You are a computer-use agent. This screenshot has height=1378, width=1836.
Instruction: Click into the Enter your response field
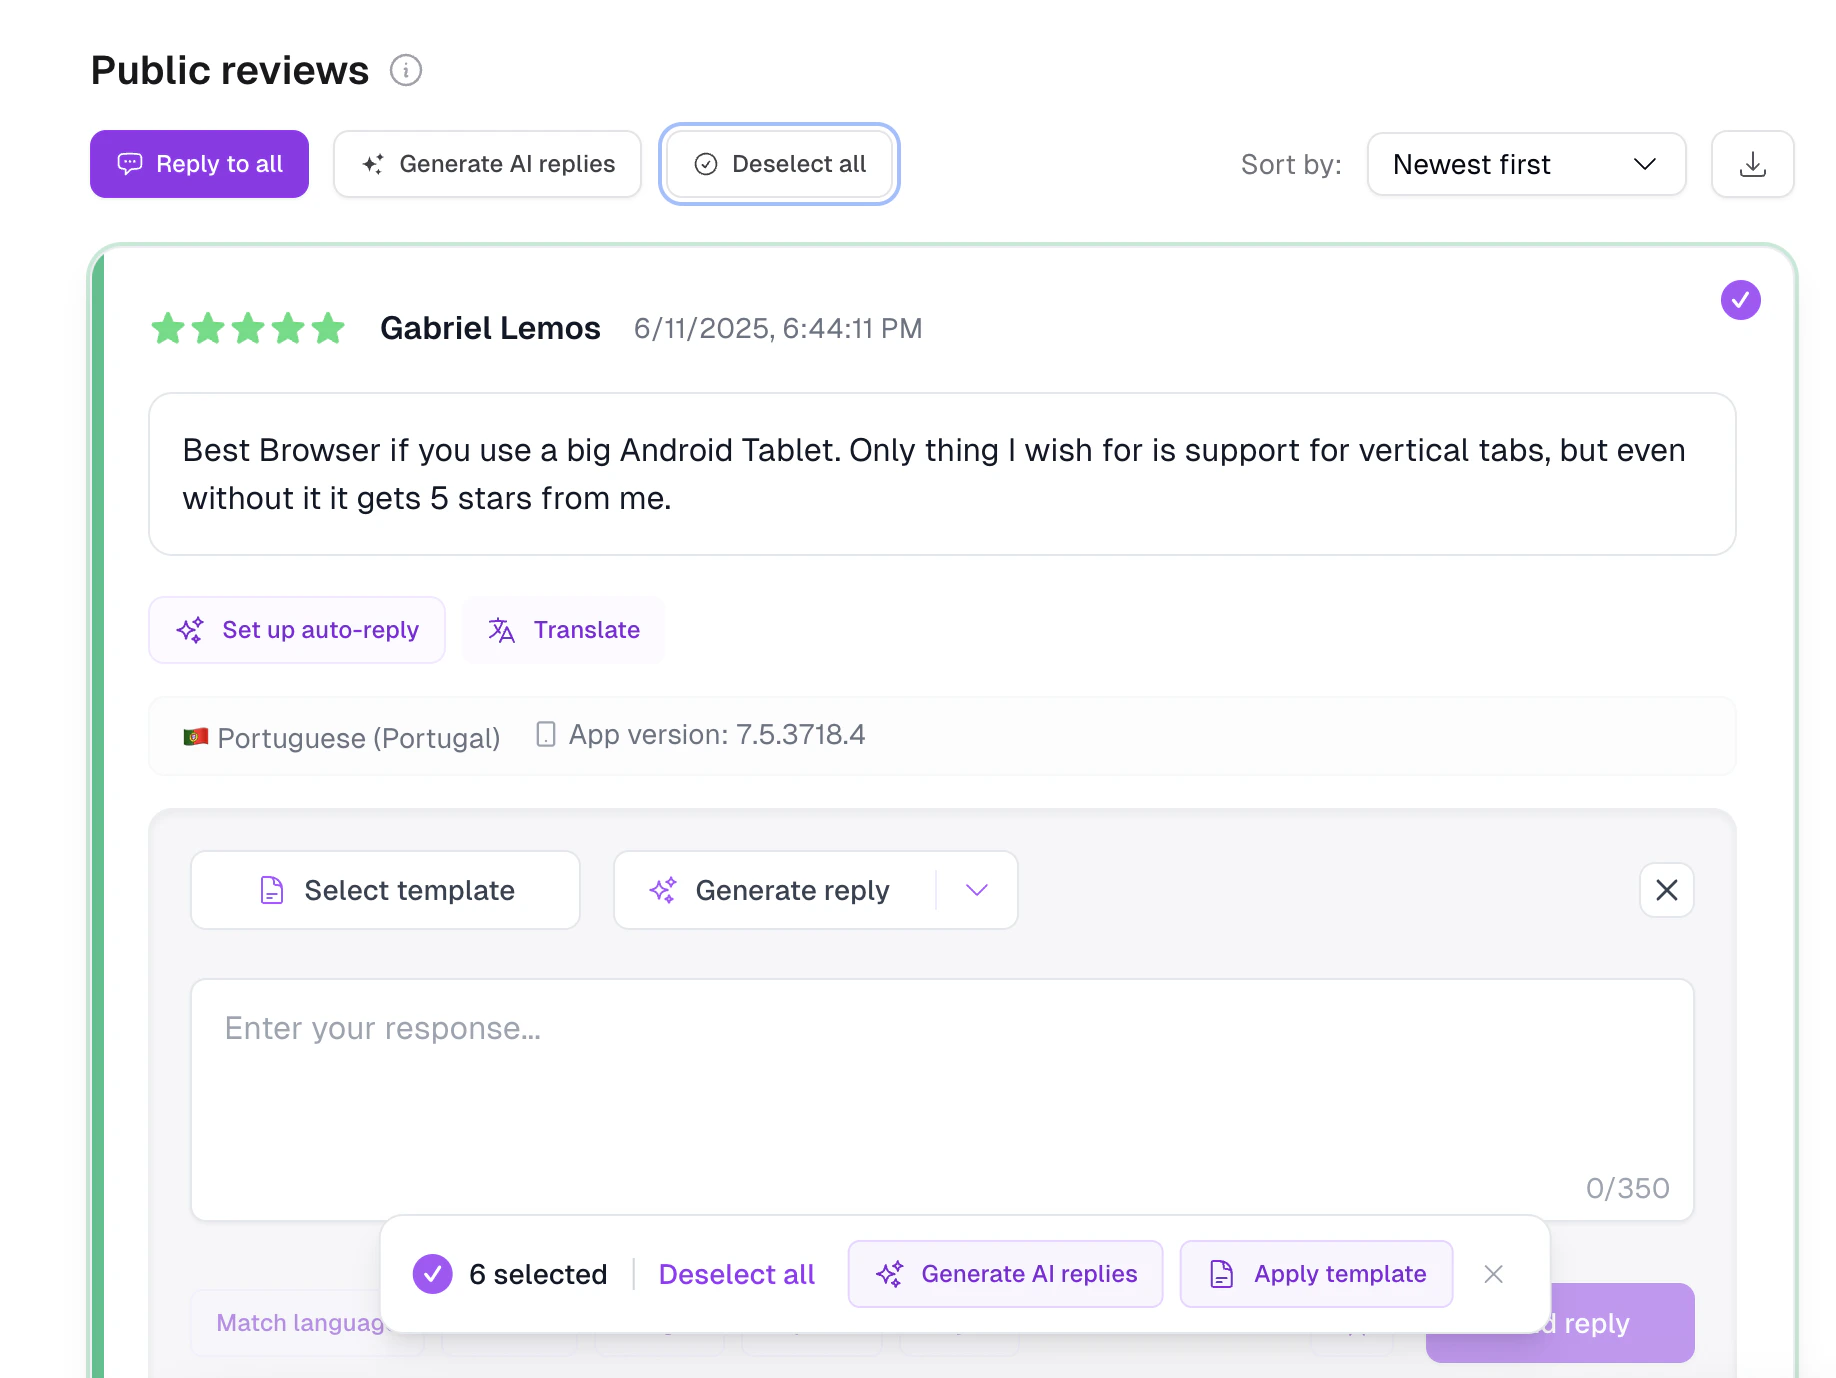pos(942,1100)
